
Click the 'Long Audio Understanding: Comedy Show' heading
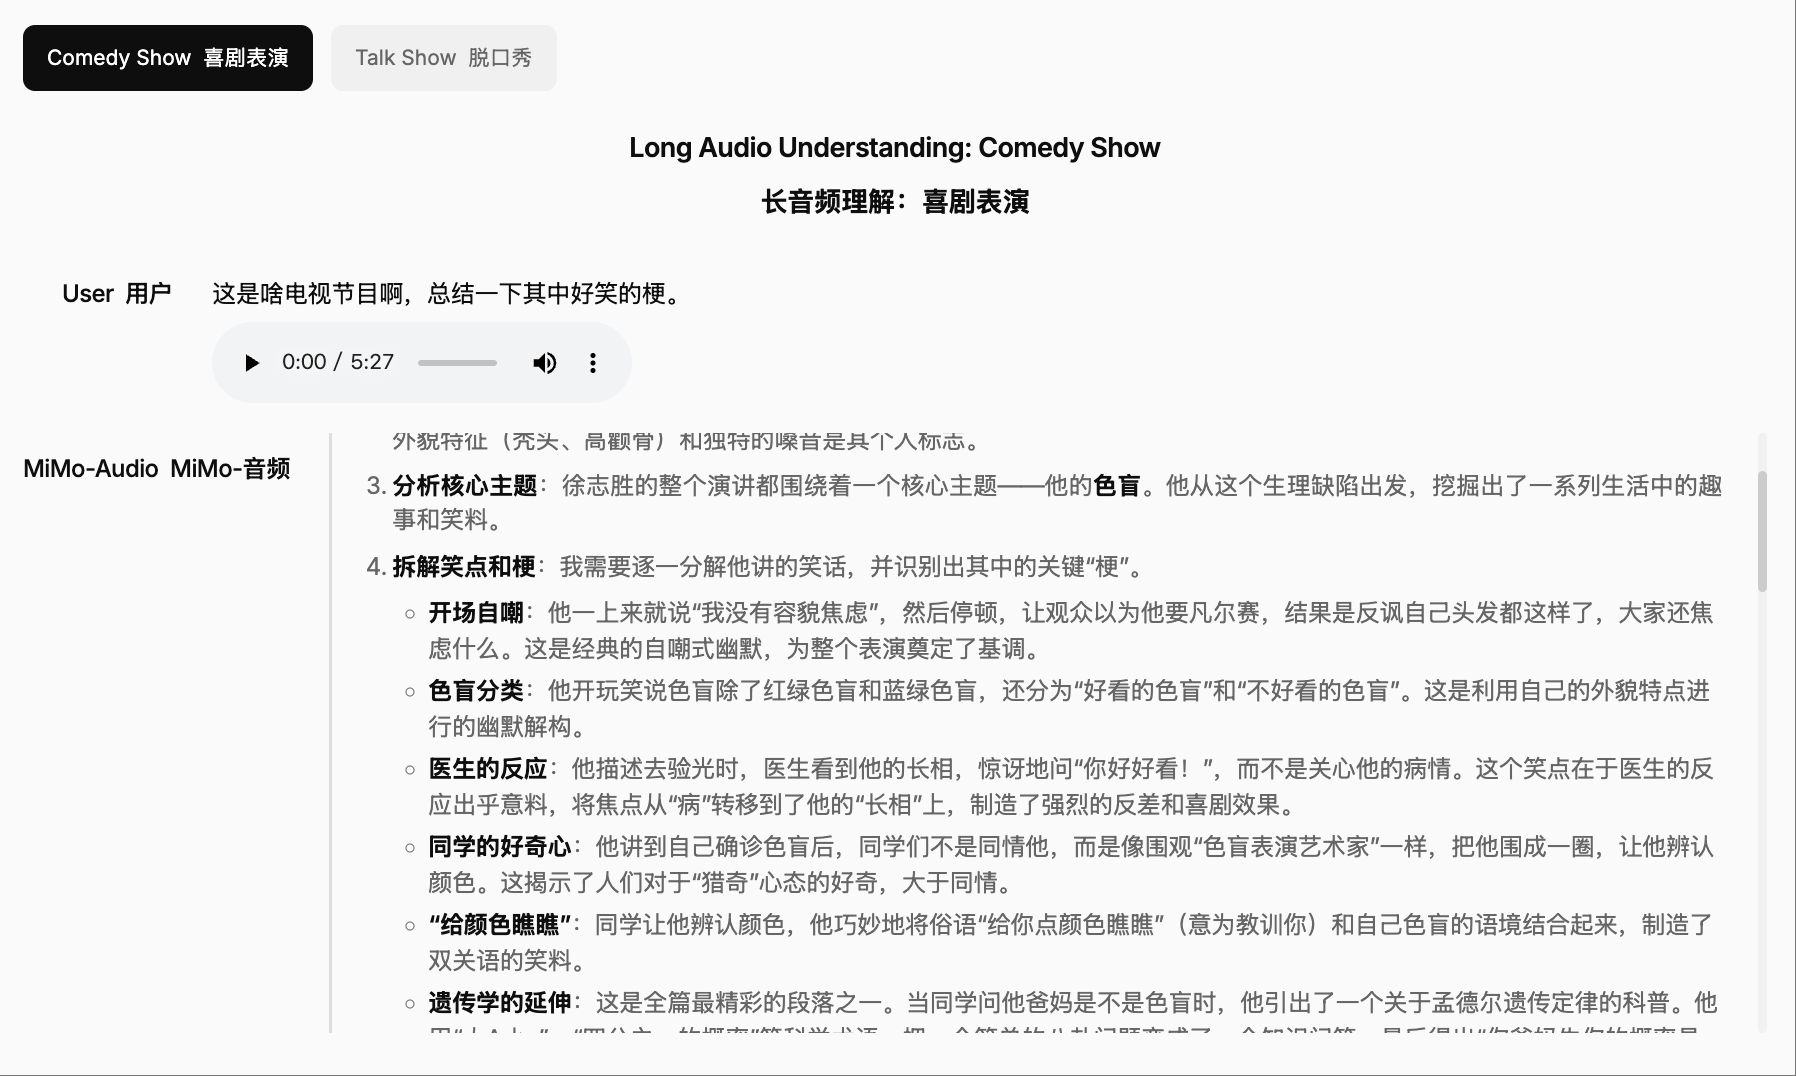[x=894, y=148]
